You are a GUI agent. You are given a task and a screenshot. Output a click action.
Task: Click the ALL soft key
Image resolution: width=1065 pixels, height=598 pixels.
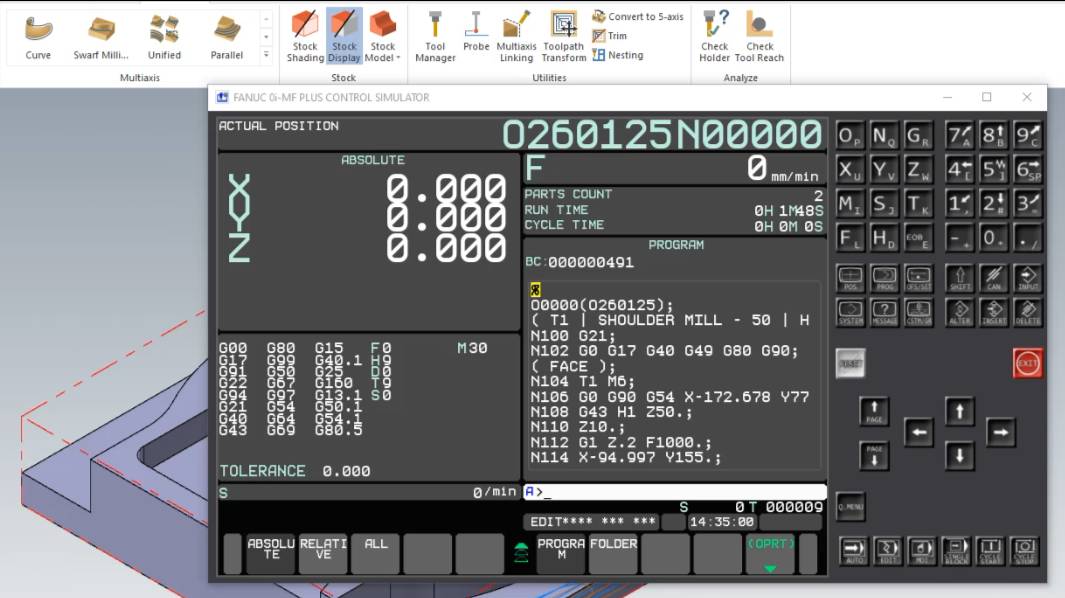pos(376,553)
